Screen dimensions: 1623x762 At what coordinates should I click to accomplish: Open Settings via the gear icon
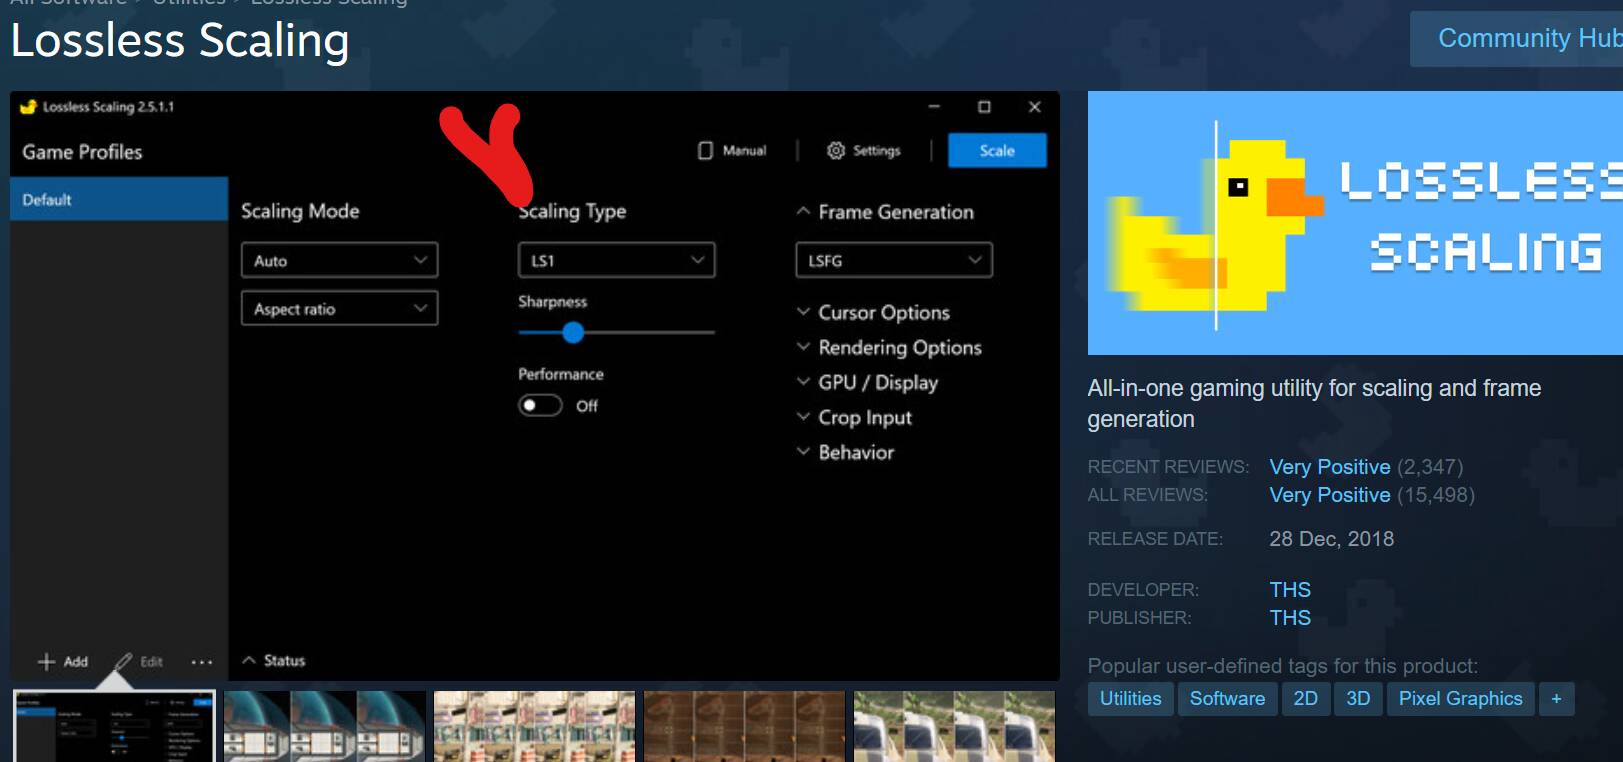836,151
